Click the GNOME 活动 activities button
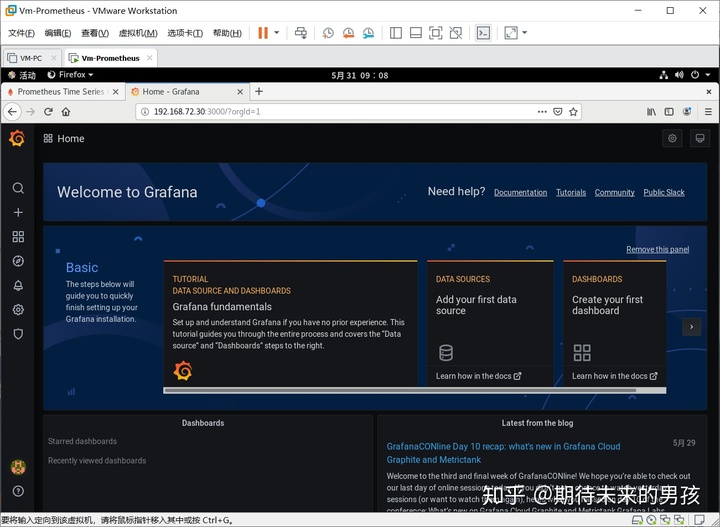Screen dimensions: 720x527 (22, 75)
